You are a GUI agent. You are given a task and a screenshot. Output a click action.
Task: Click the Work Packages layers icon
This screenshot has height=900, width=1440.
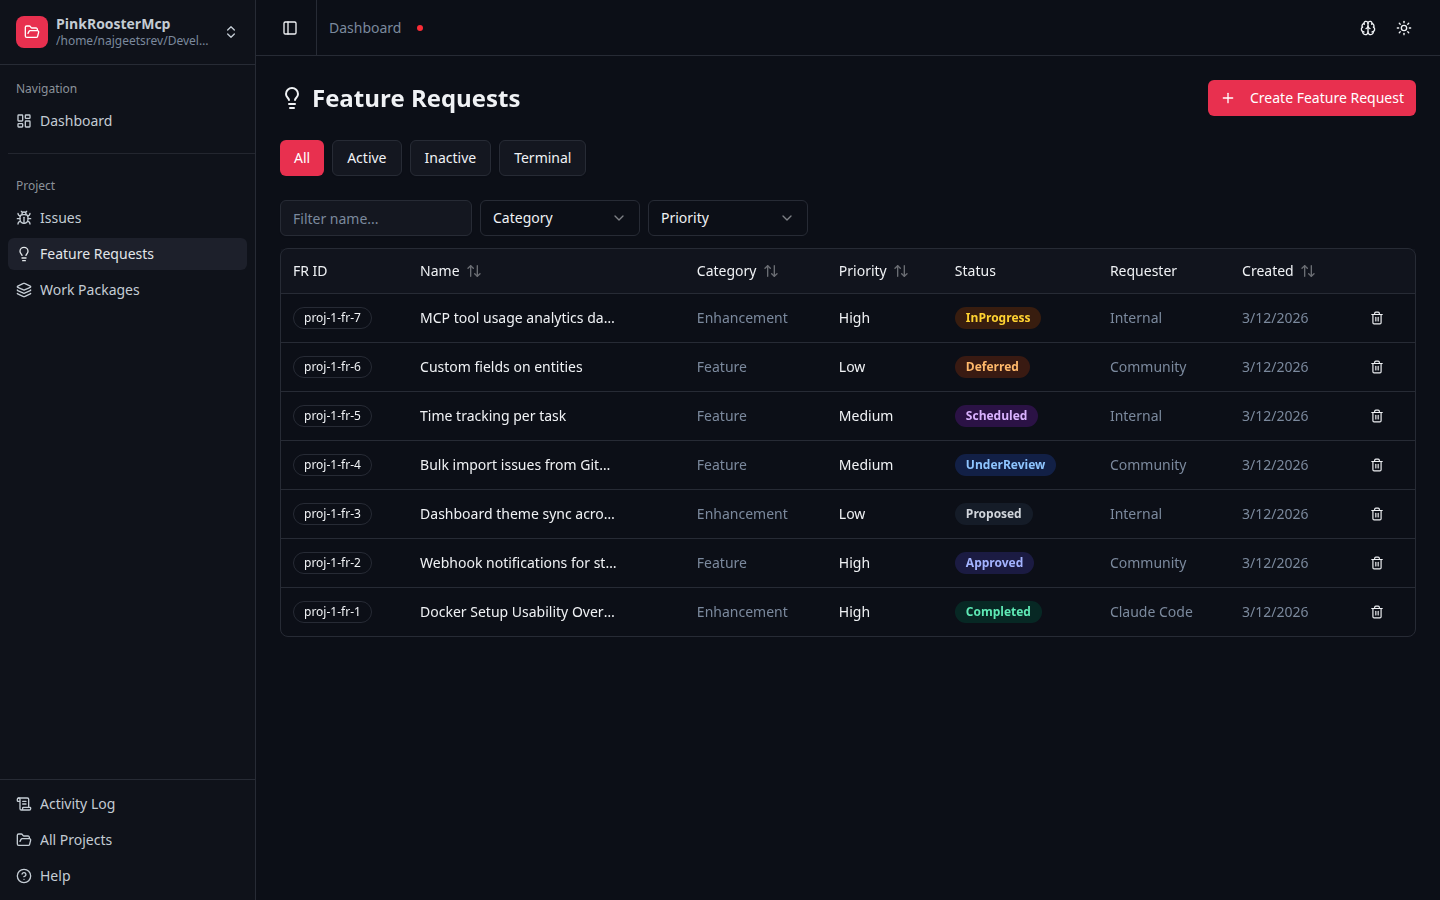24,290
